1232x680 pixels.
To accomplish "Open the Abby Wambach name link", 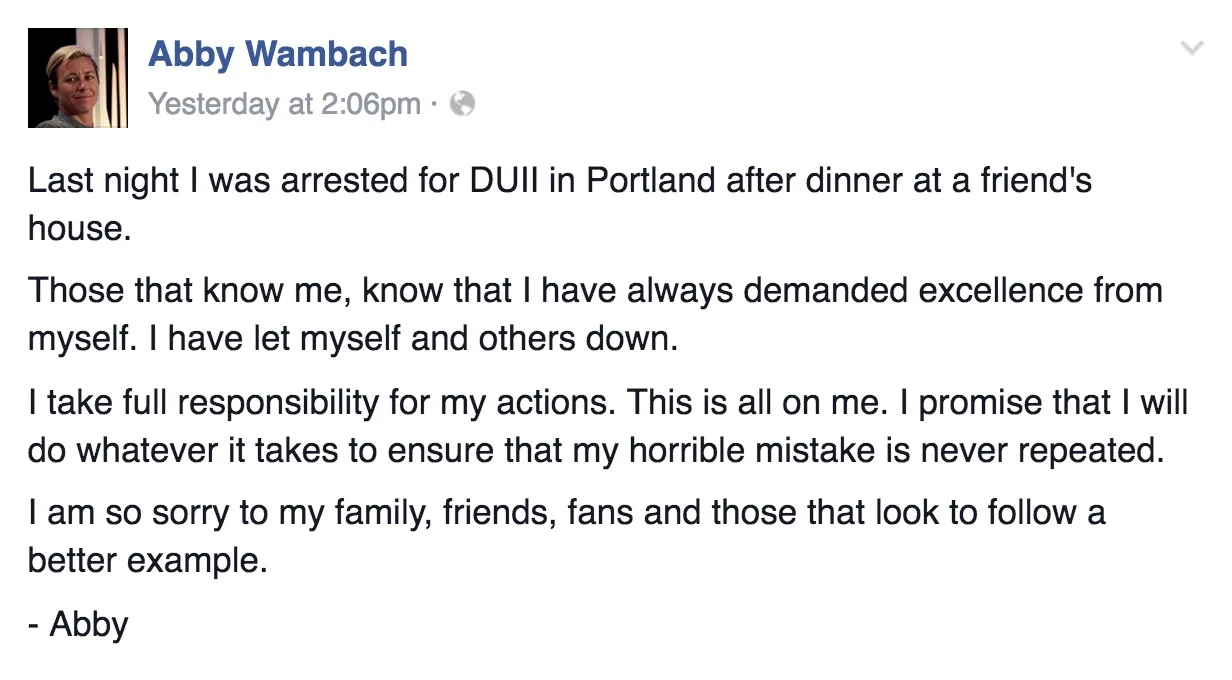I will click(x=278, y=53).
